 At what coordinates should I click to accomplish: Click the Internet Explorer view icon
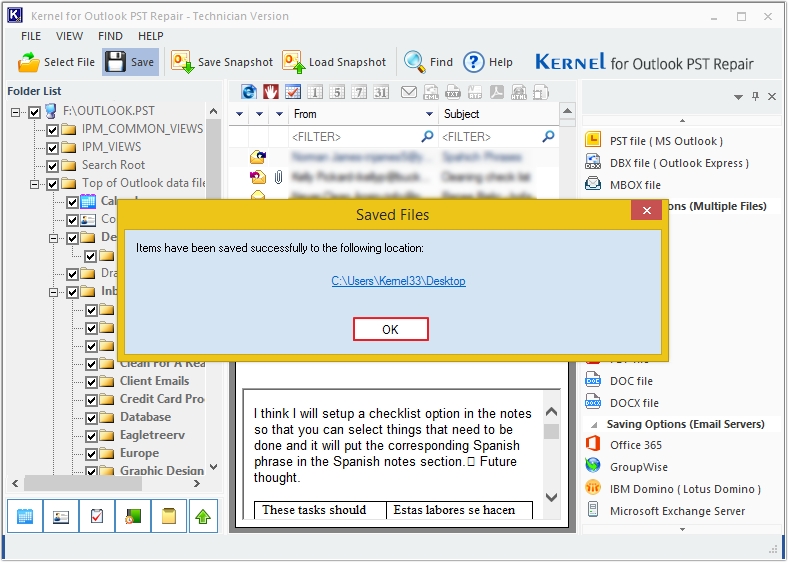tap(249, 92)
